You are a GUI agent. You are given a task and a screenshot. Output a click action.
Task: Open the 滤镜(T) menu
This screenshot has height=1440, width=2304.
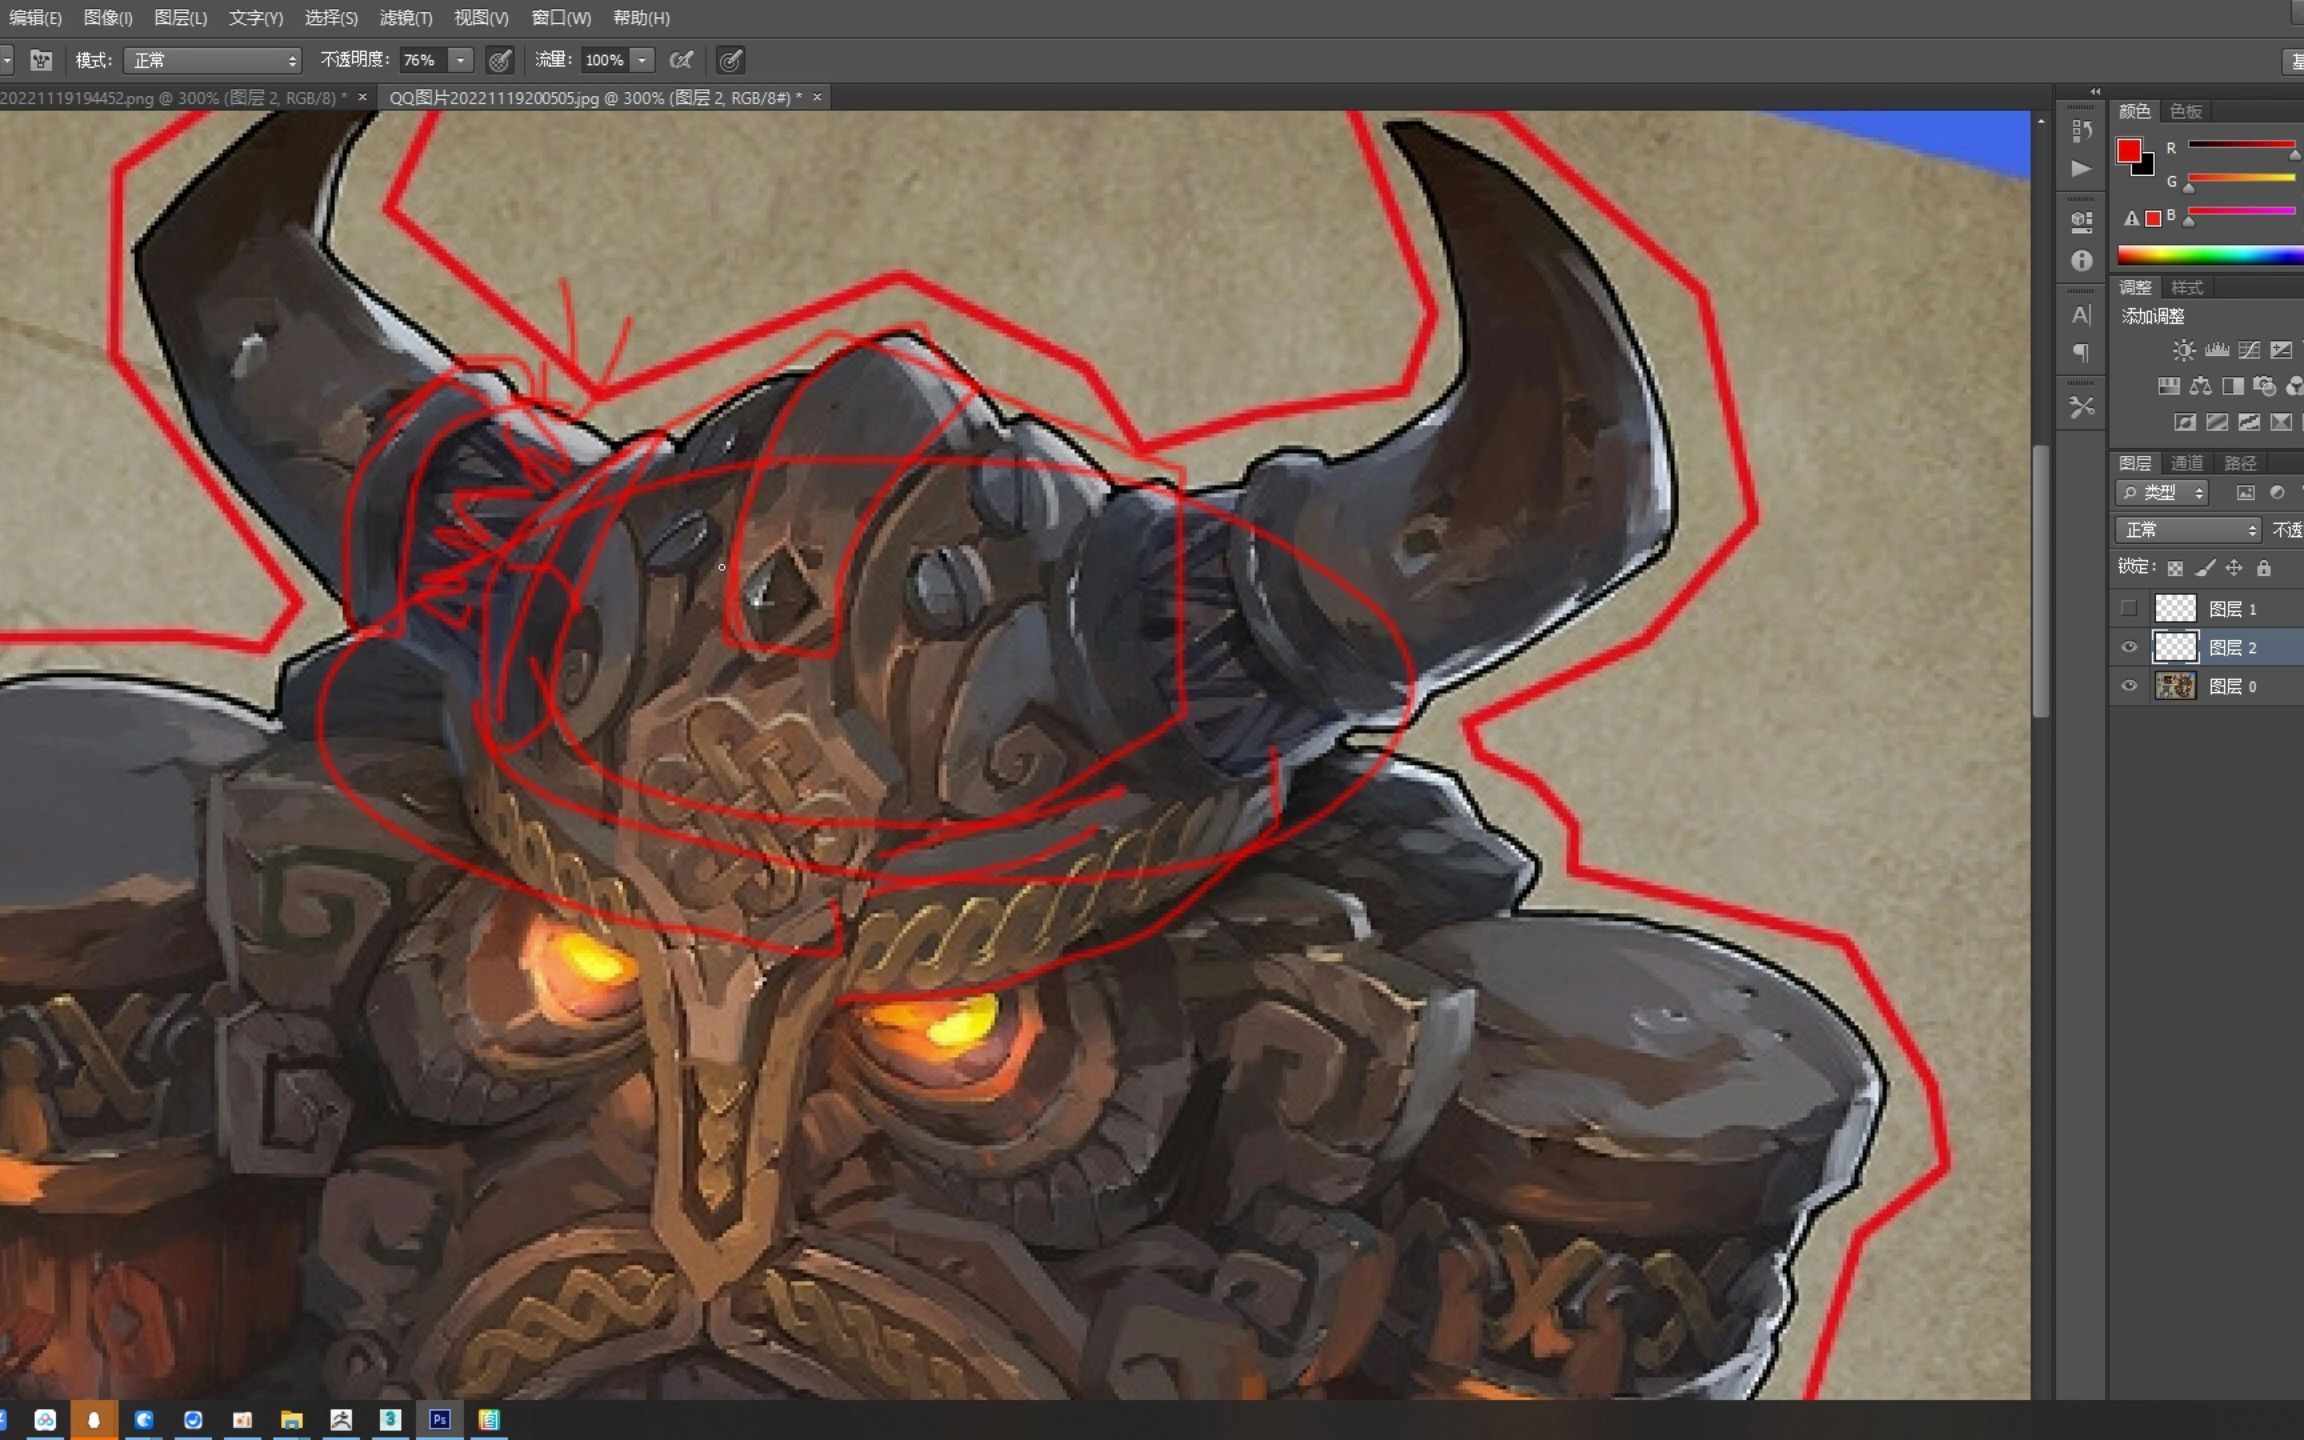[x=406, y=18]
